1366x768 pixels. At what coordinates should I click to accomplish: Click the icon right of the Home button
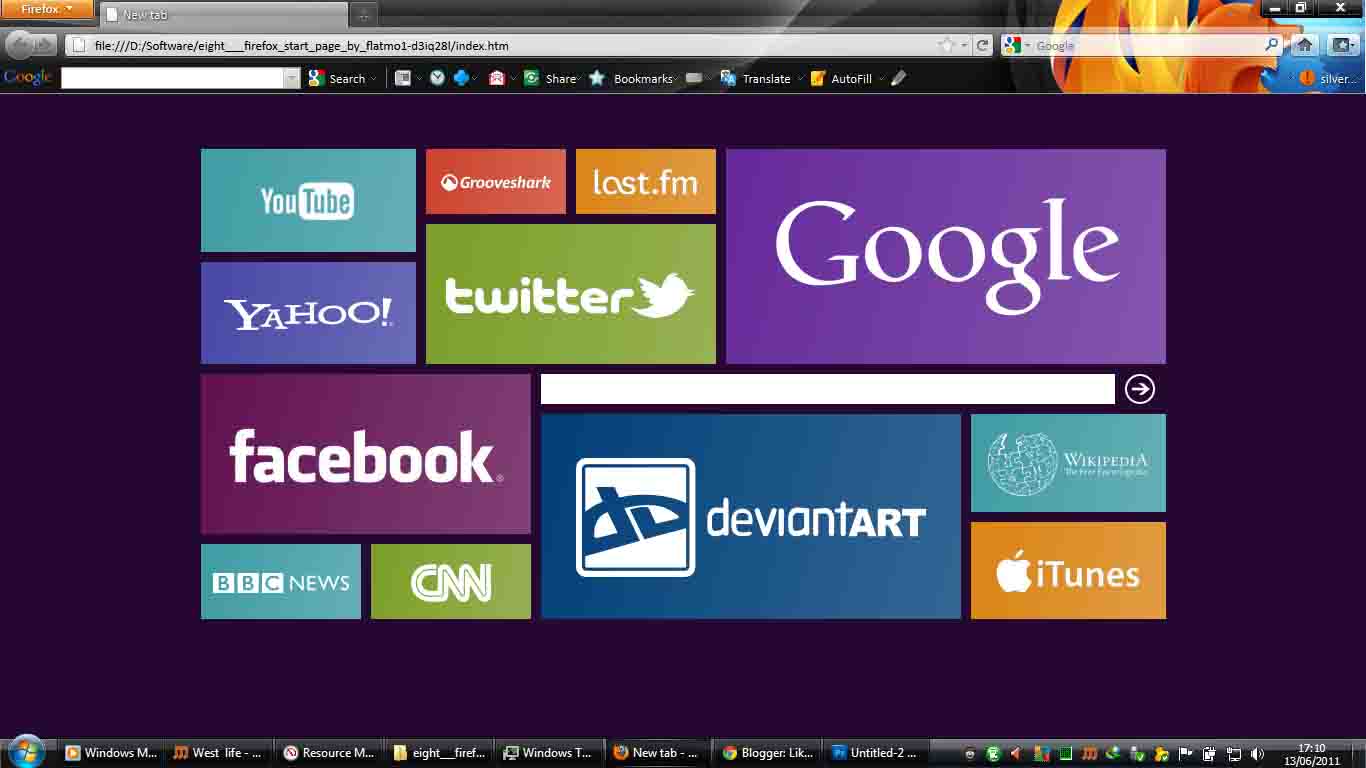(1341, 45)
